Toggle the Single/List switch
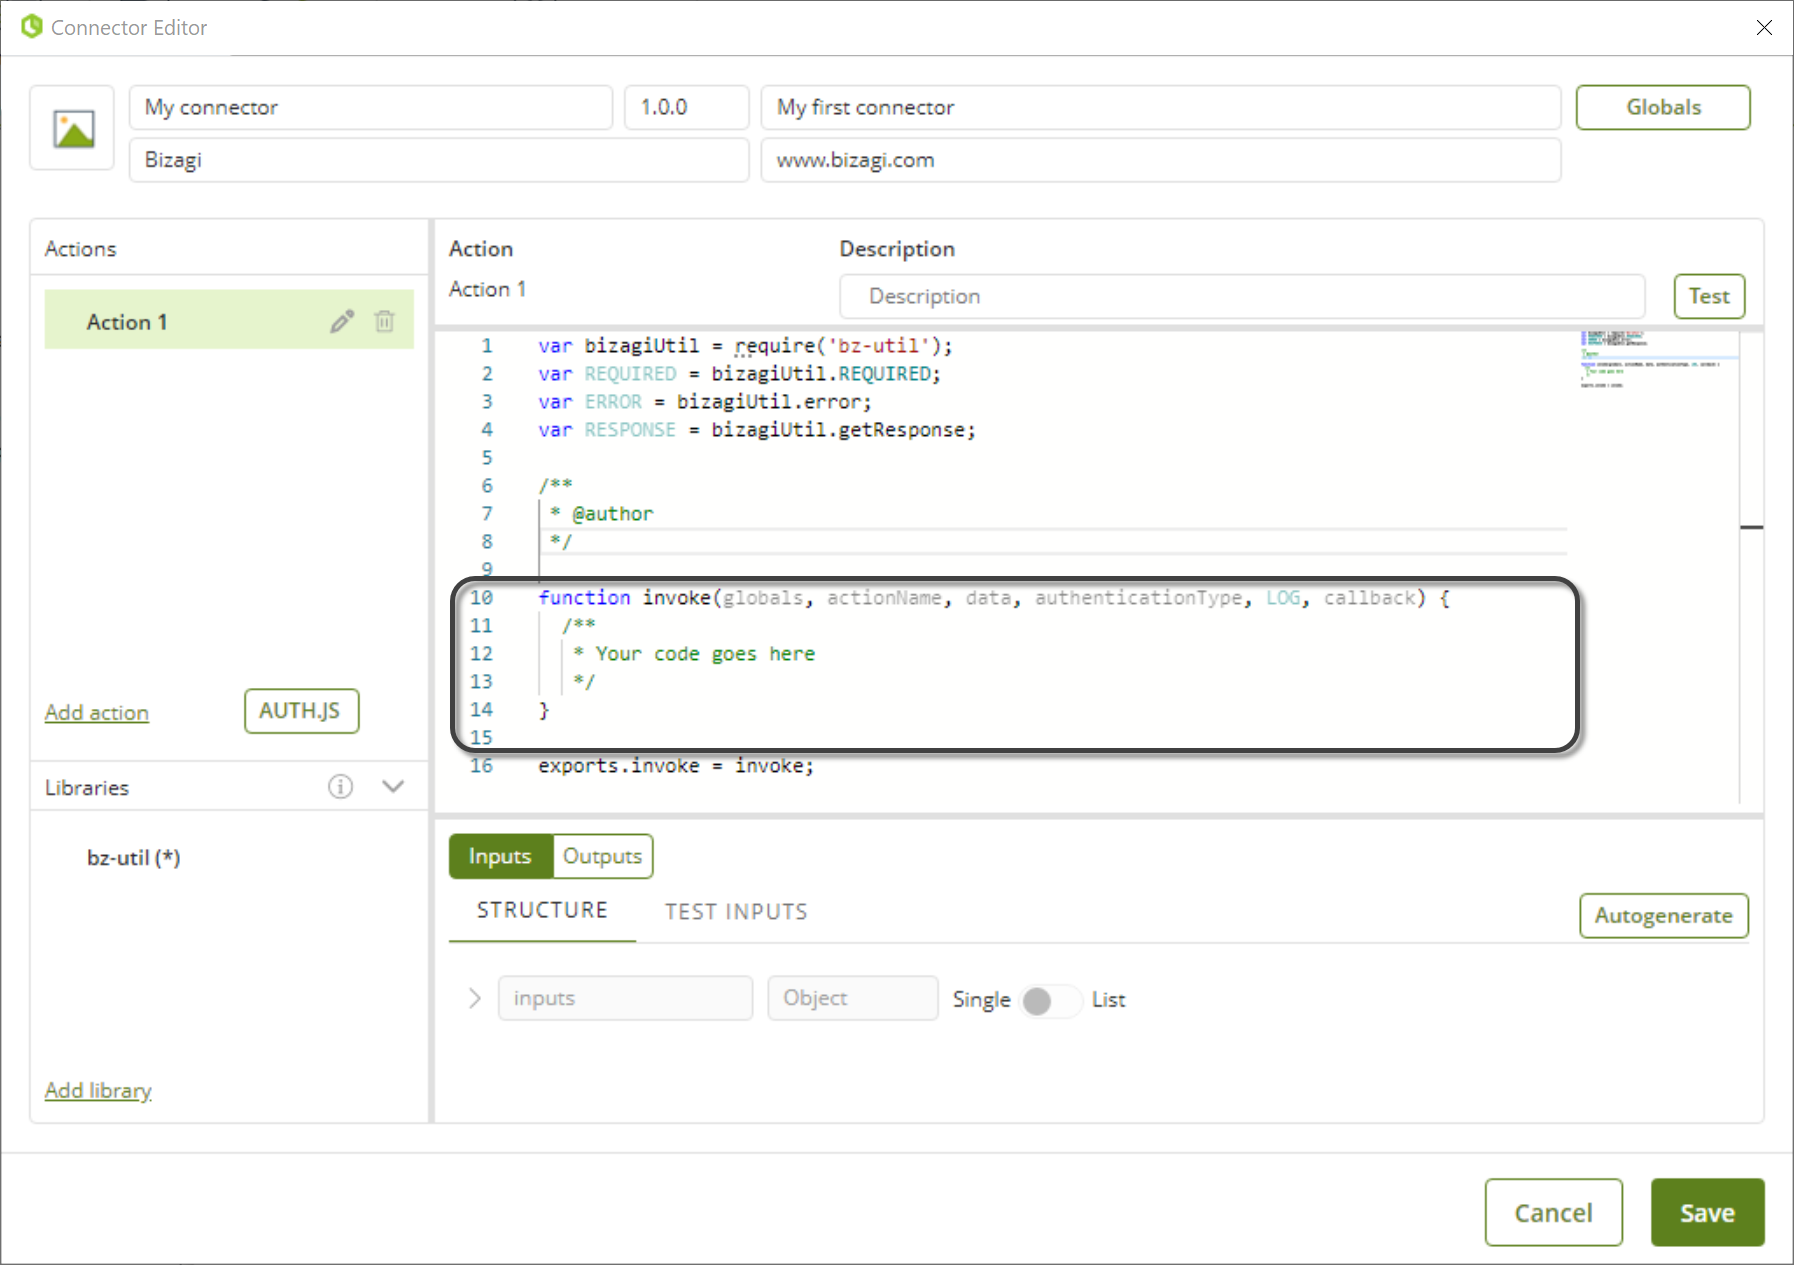Screen dimensions: 1794x1265 (x=1050, y=1000)
